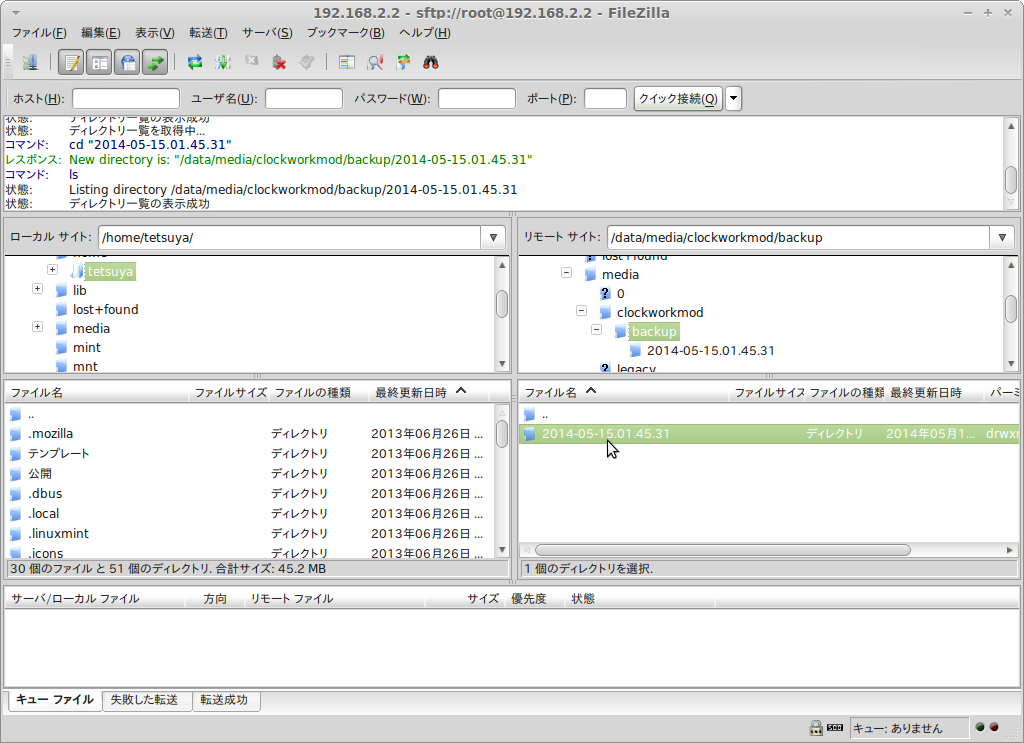The width and height of the screenshot is (1024, 743).
Task: Sort local files by ファイルサイズ column
Action: point(231,392)
